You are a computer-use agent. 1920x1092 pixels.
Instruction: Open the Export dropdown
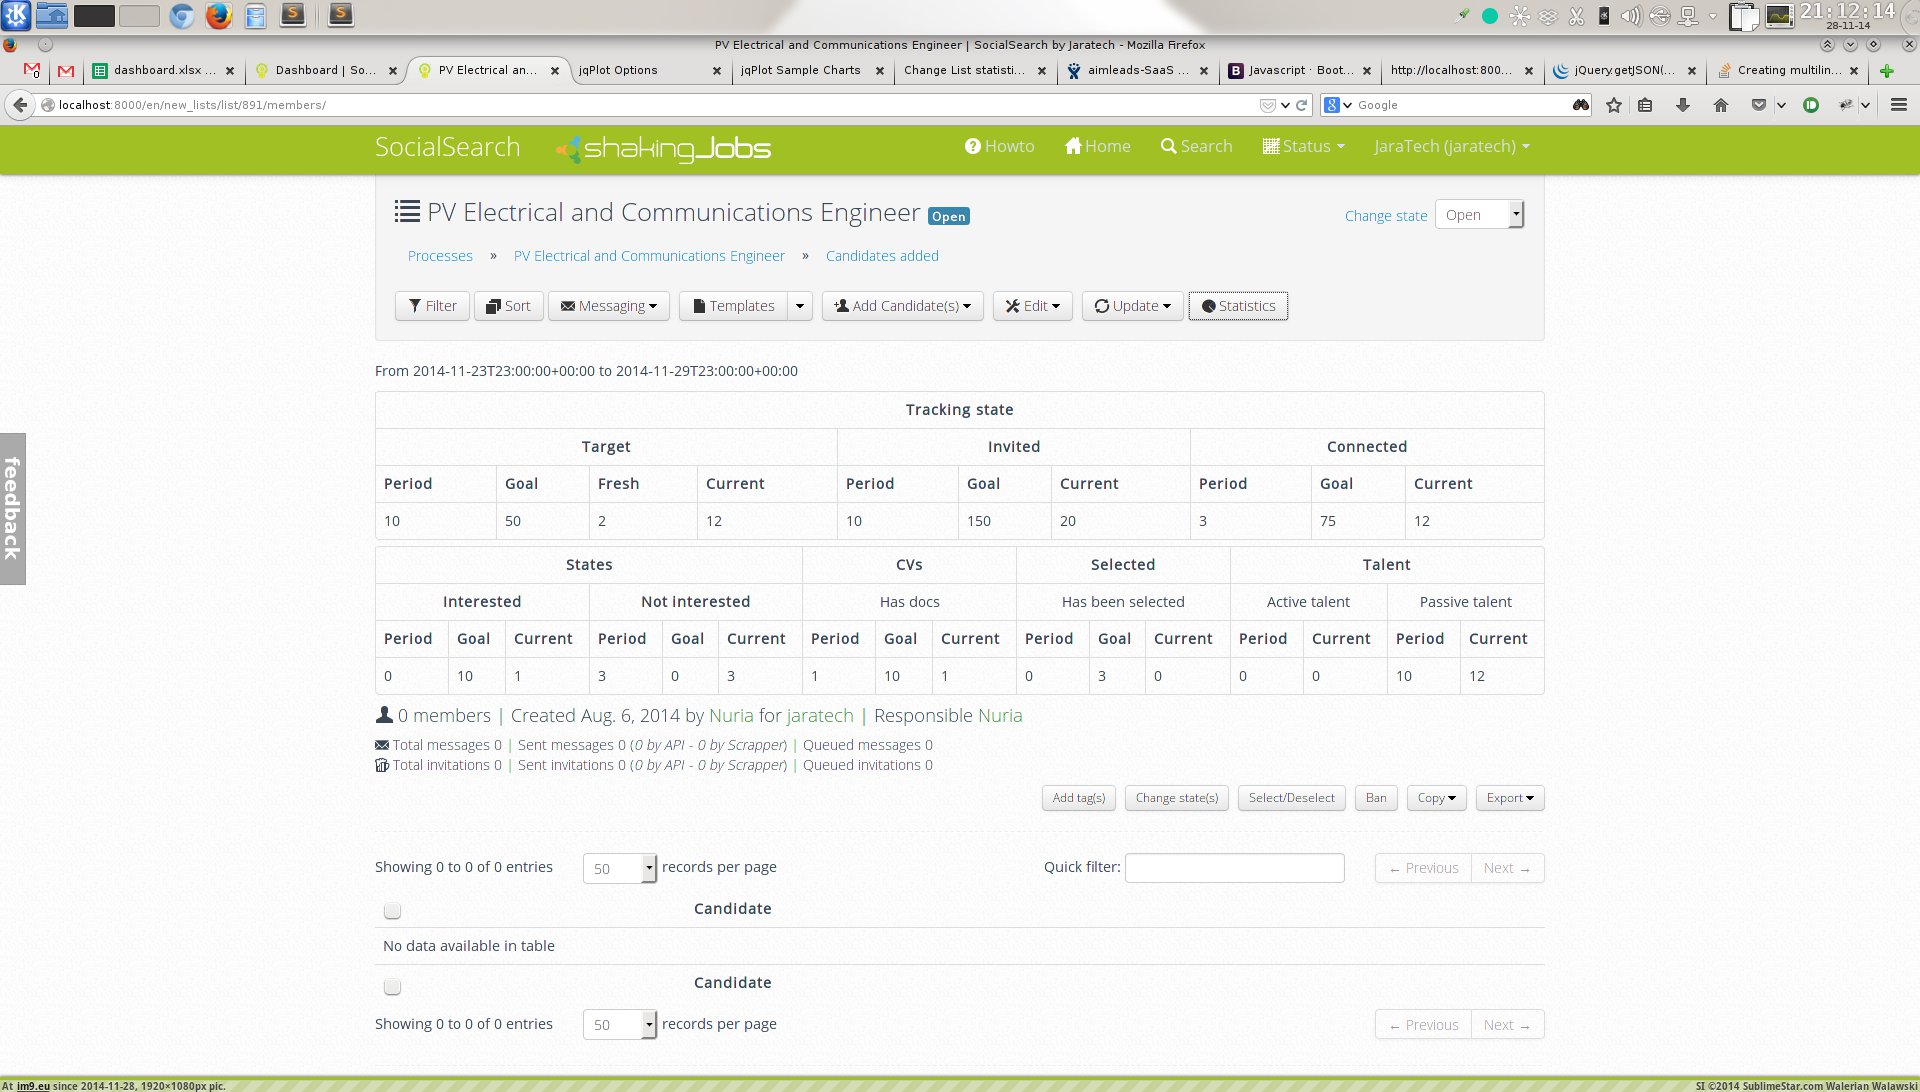(x=1509, y=798)
